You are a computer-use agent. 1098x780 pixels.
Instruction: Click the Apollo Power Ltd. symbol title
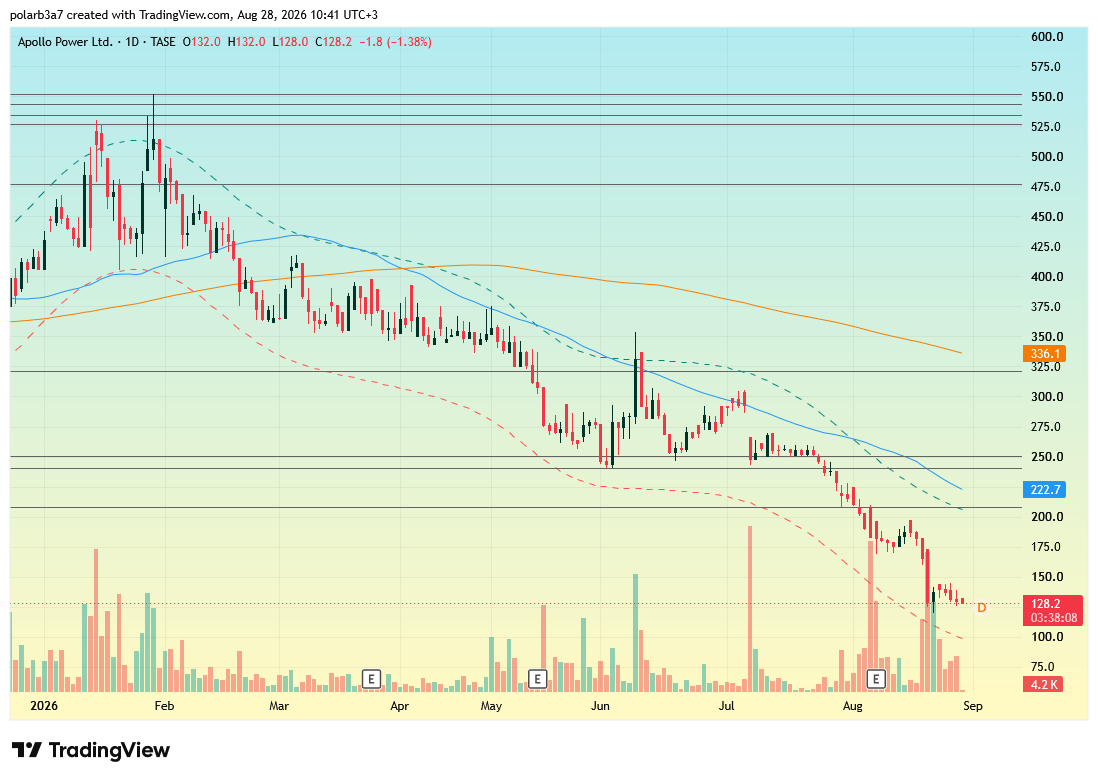[65, 42]
